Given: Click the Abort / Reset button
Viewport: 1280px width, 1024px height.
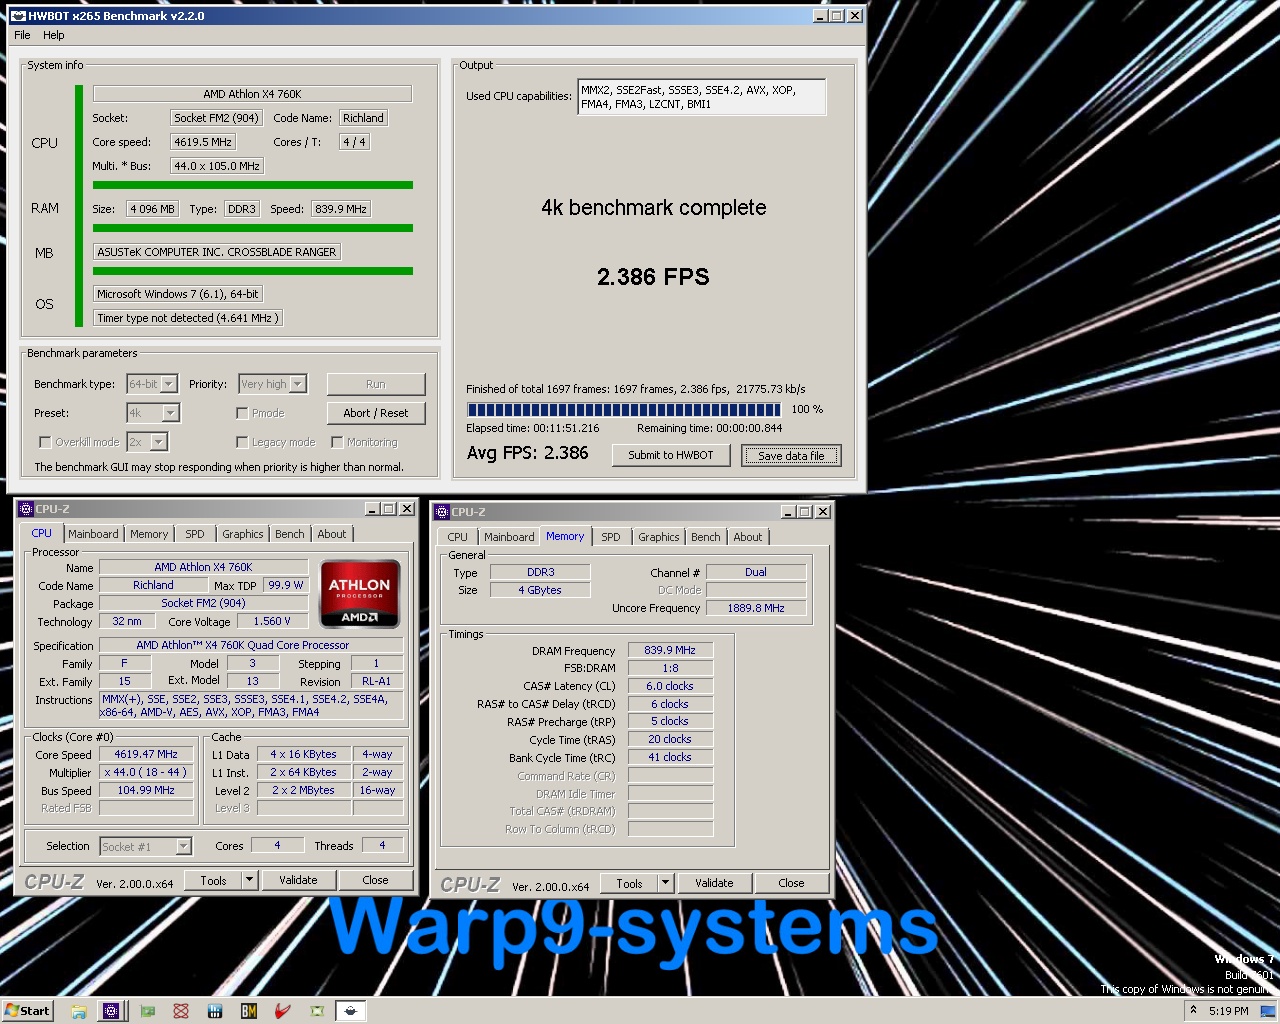Looking at the screenshot, I should pos(376,413).
